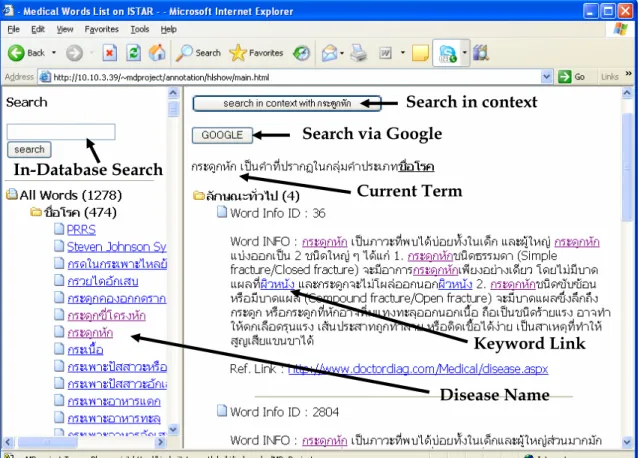Click the Research books icon
The image size is (640, 458).
click(x=481, y=53)
